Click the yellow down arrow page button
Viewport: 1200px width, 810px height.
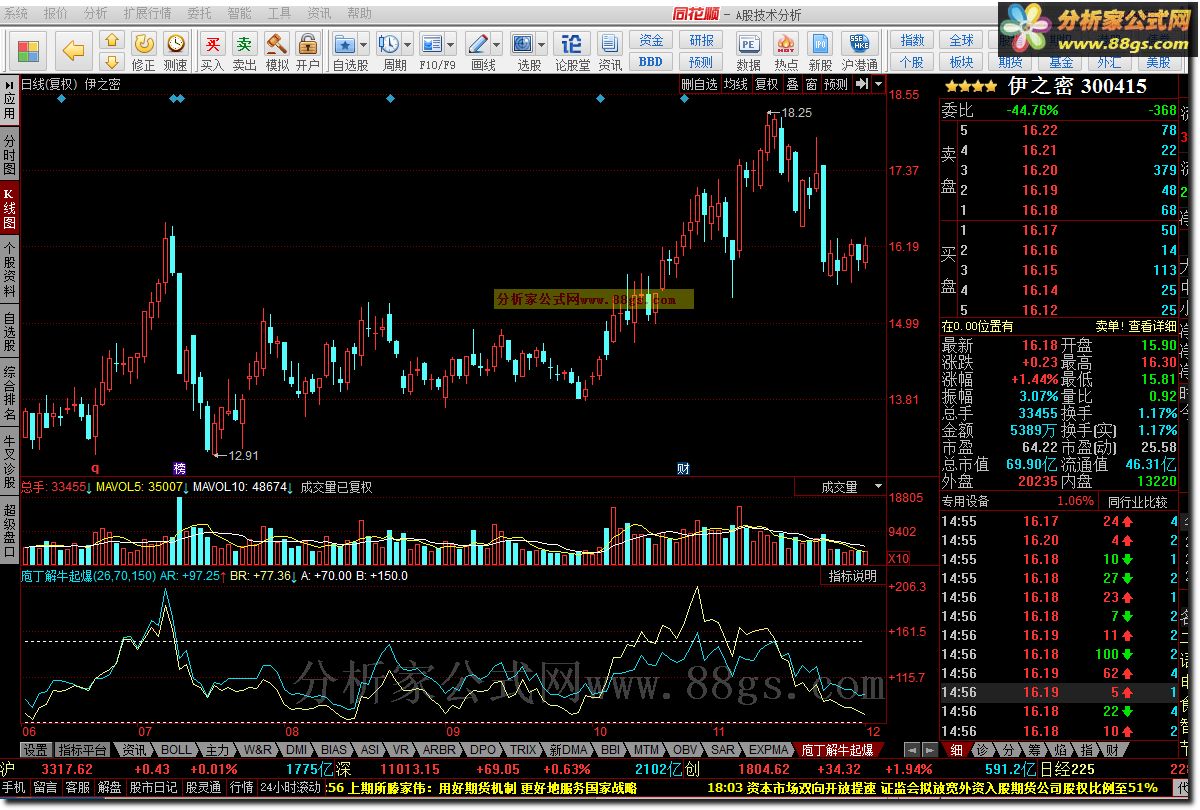[x=112, y=62]
